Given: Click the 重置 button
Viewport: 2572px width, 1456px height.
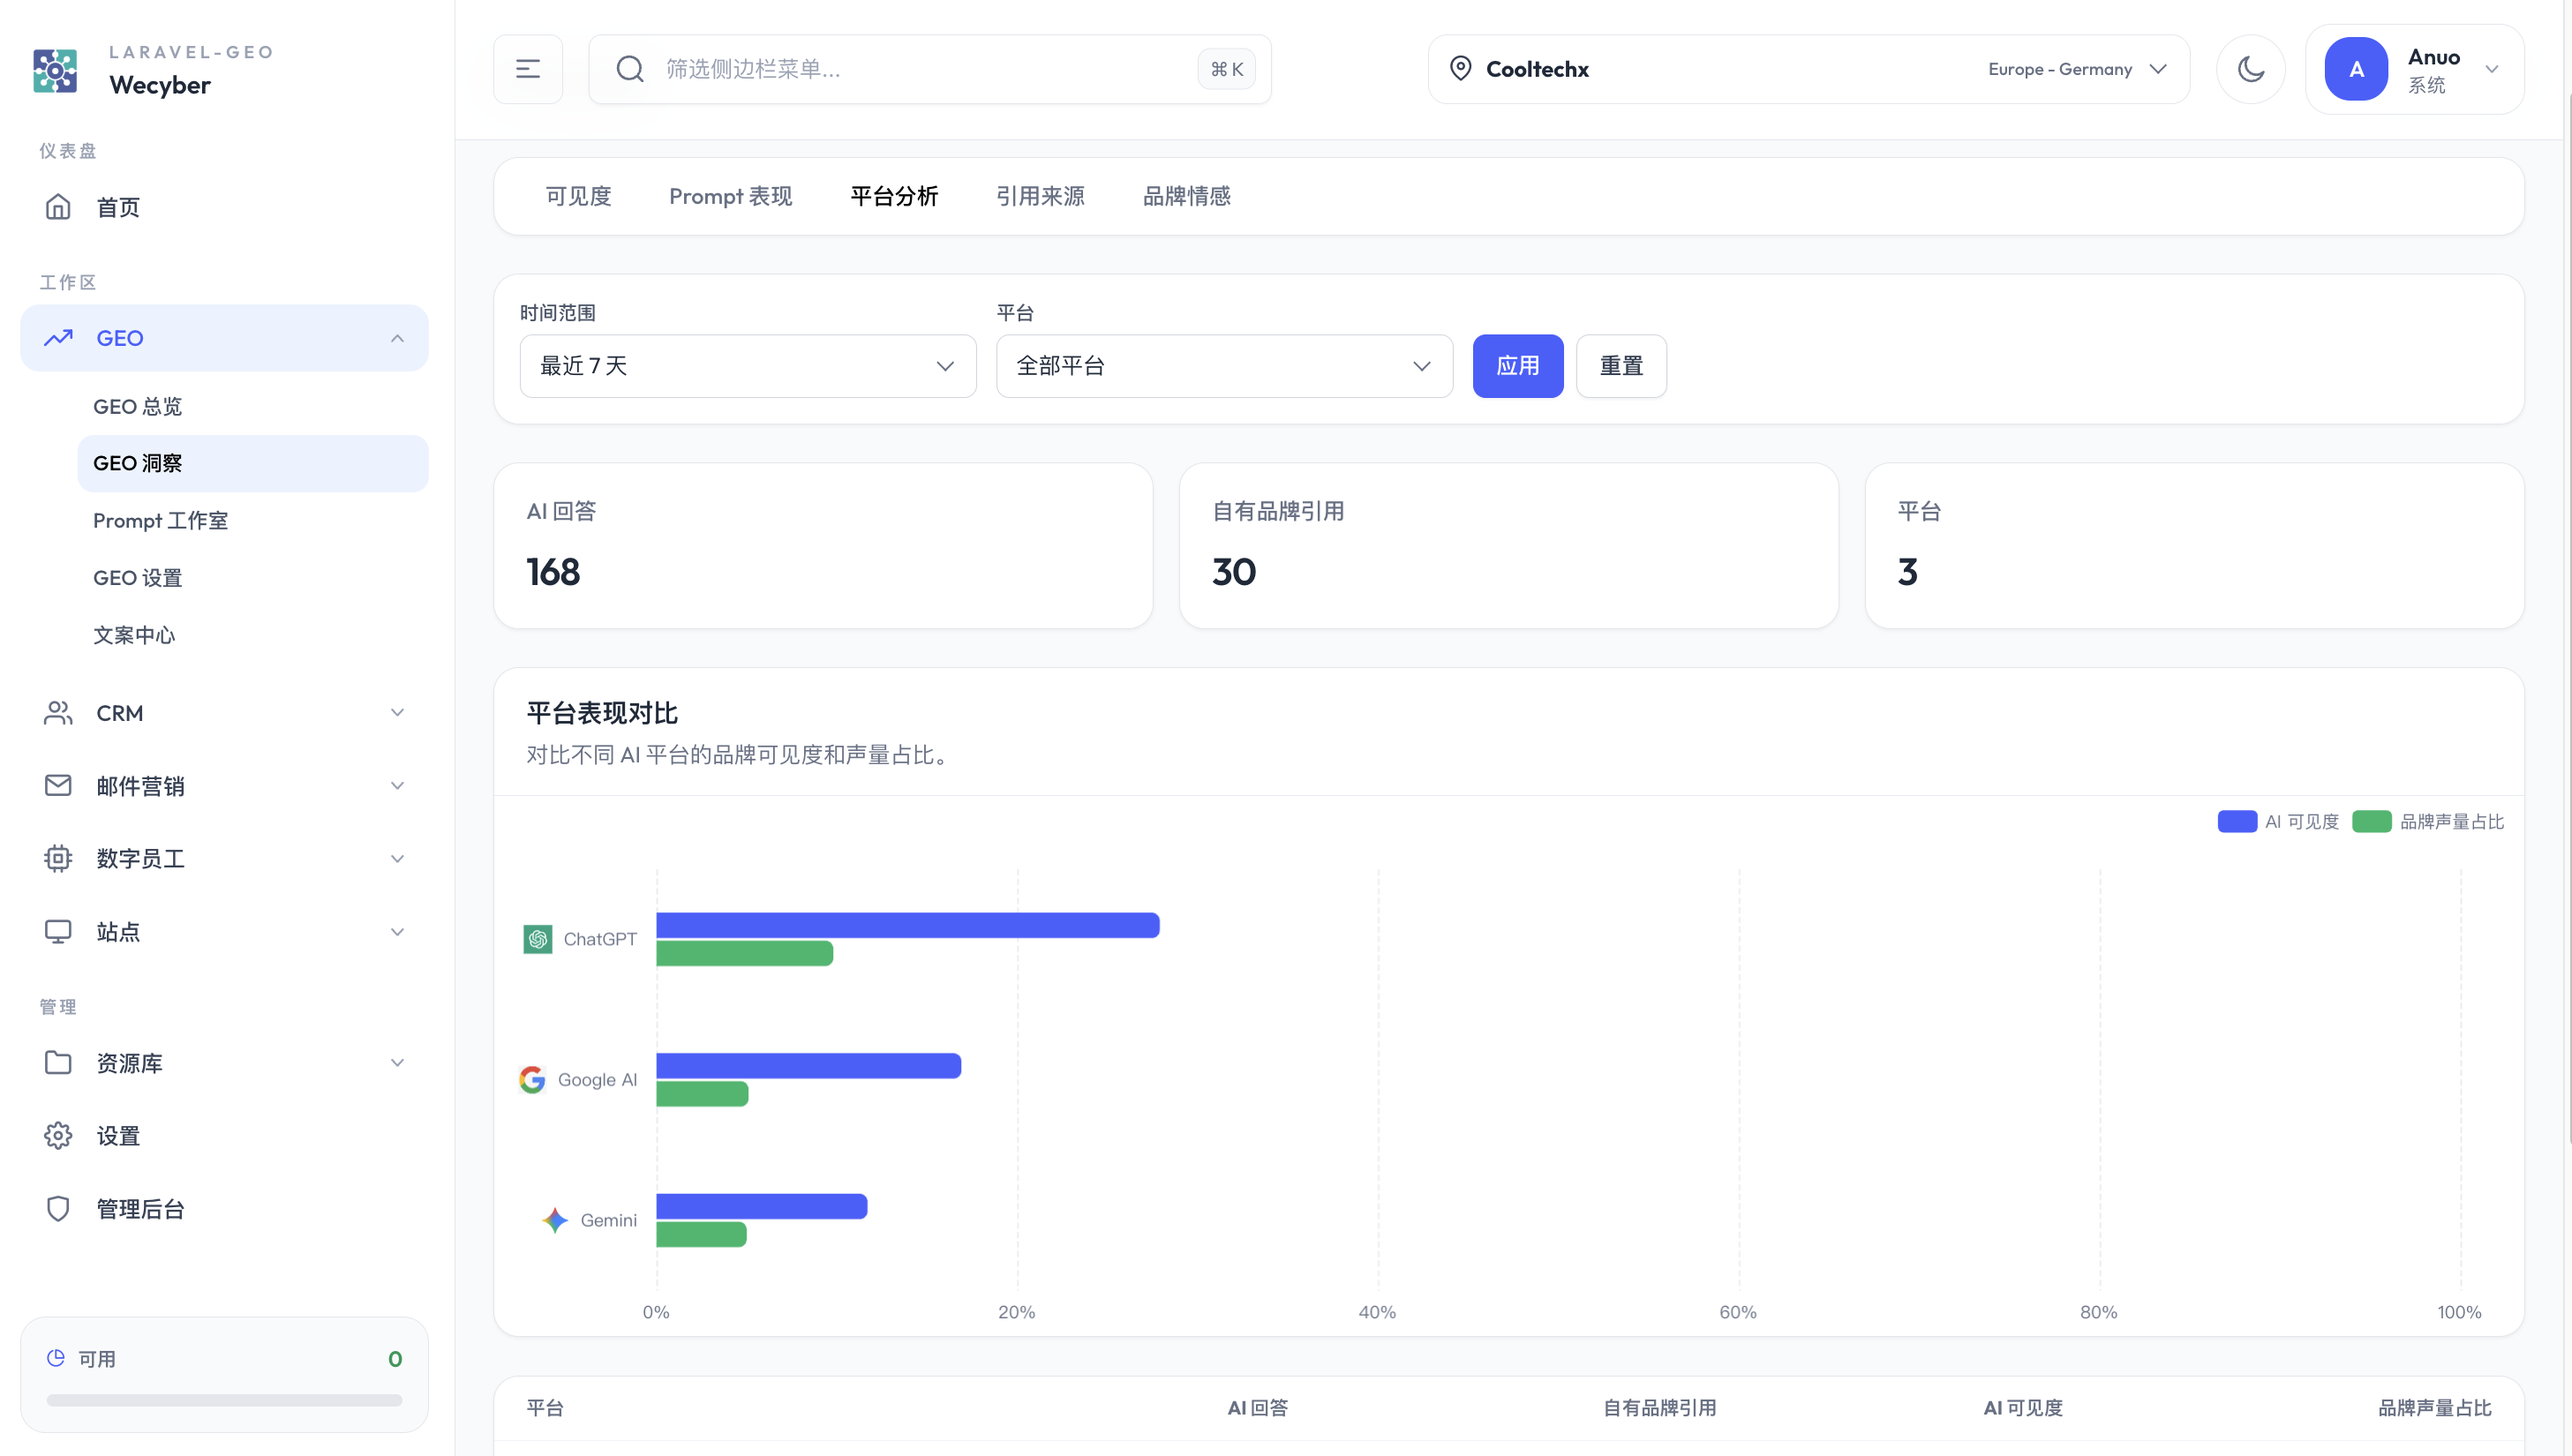Looking at the screenshot, I should [x=1621, y=366].
